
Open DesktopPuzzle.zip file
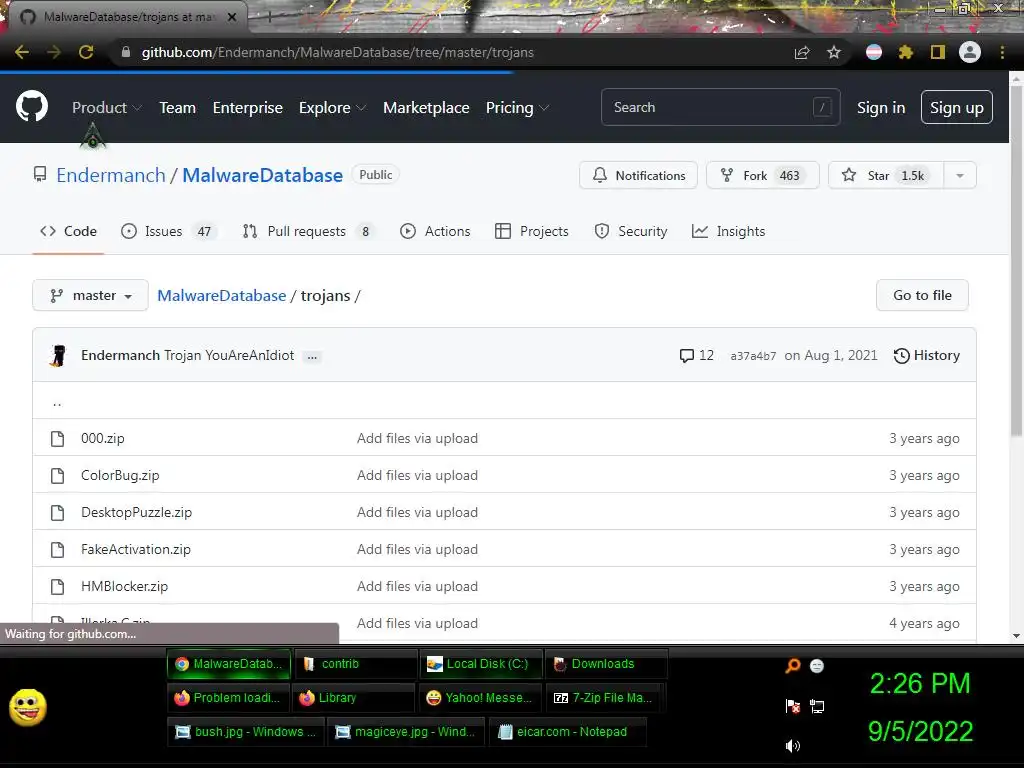(136, 512)
